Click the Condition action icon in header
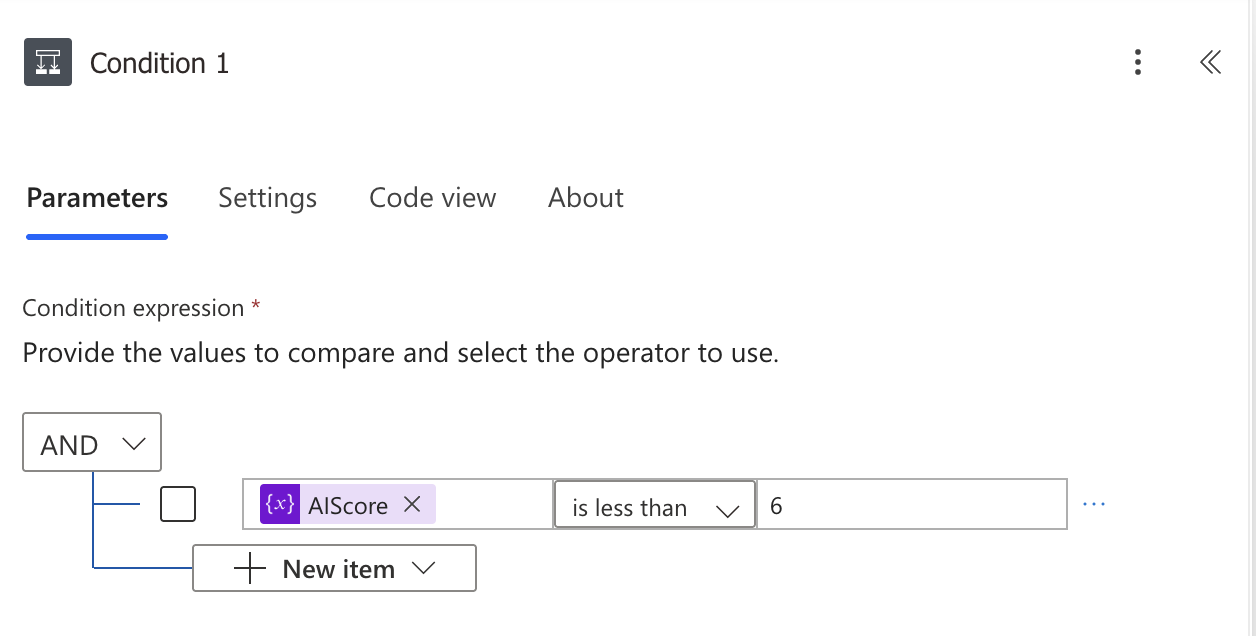1256x636 pixels. (x=47, y=63)
